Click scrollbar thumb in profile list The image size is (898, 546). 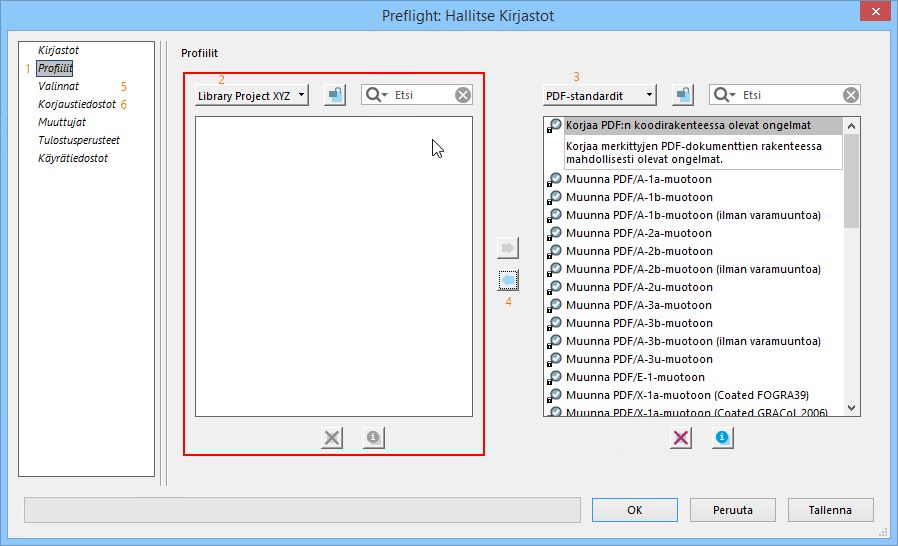click(x=852, y=181)
